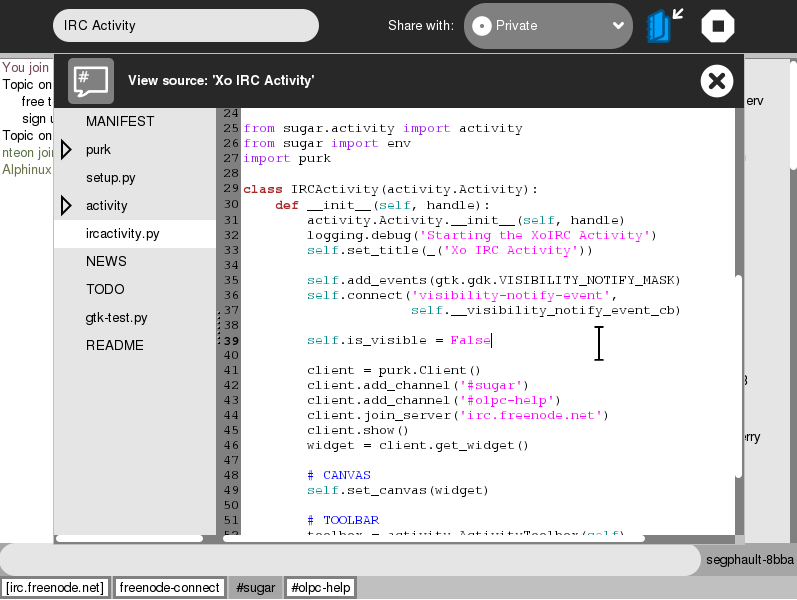
Task: Click the Keep journal entry icon
Action: [x=664, y=25]
